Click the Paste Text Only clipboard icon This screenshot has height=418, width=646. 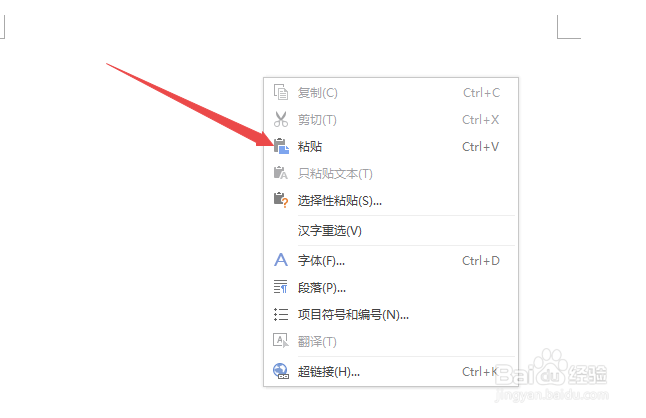pyautogui.click(x=281, y=173)
